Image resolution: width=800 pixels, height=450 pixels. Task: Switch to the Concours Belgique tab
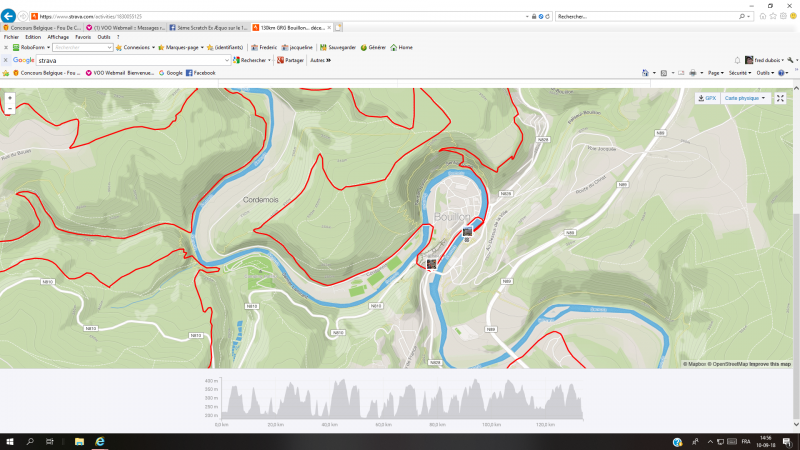pyautogui.click(x=42, y=28)
